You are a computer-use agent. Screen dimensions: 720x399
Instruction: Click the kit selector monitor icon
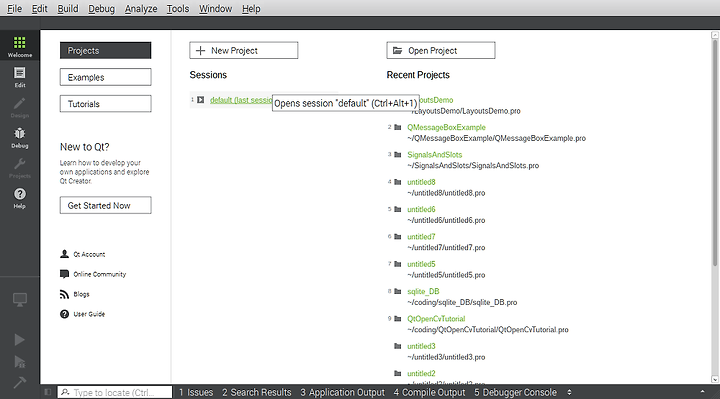[x=20, y=300]
